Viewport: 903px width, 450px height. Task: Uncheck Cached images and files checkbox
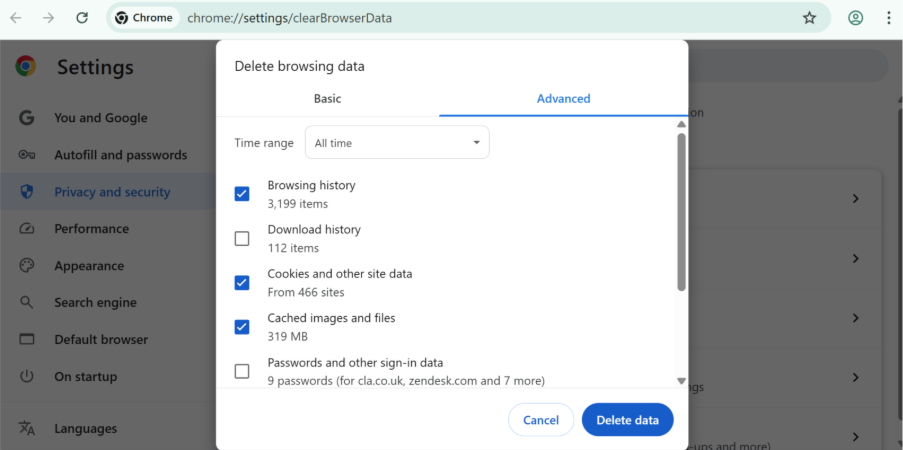242,327
